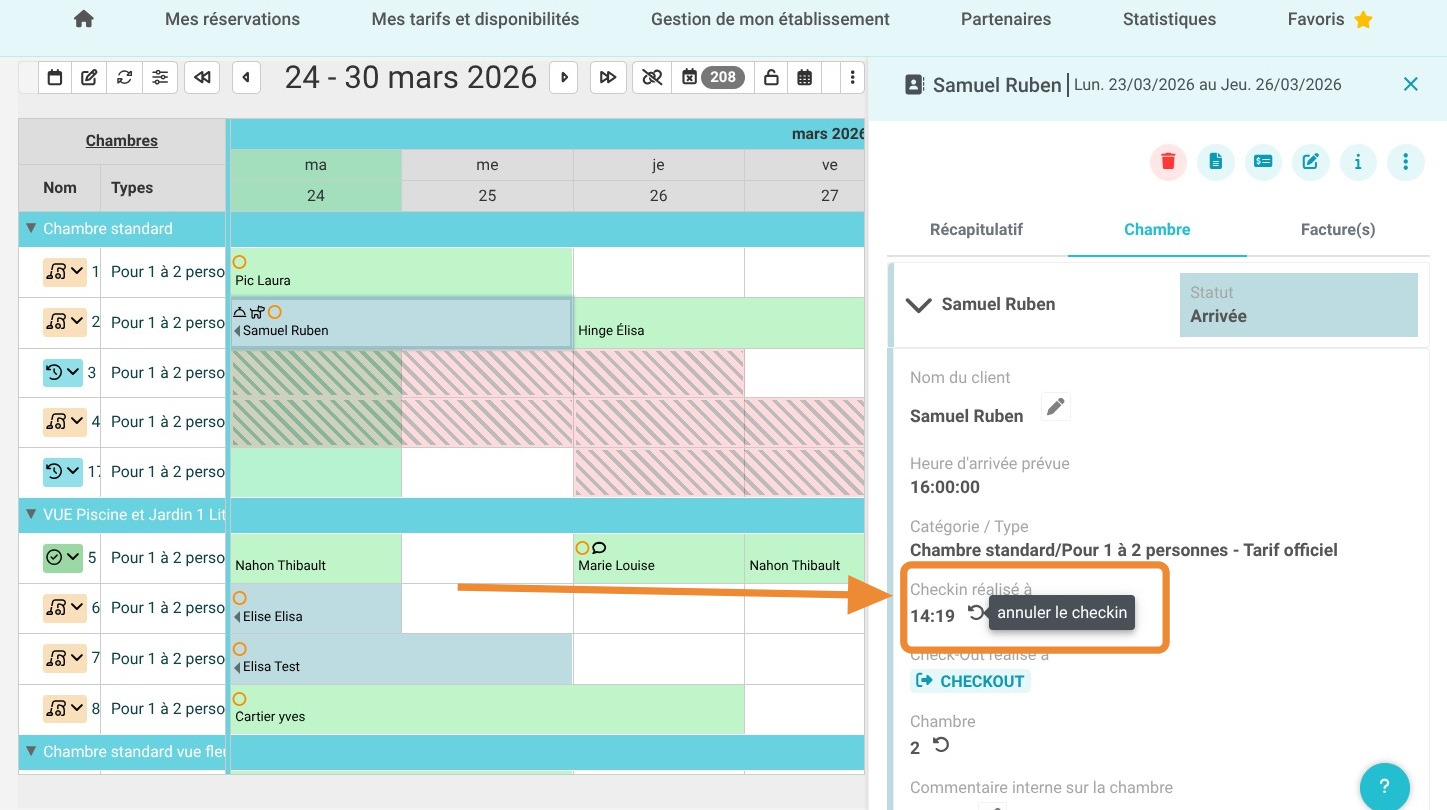
Task: Cancel the checkin with undo icon
Action: pyautogui.click(x=977, y=613)
